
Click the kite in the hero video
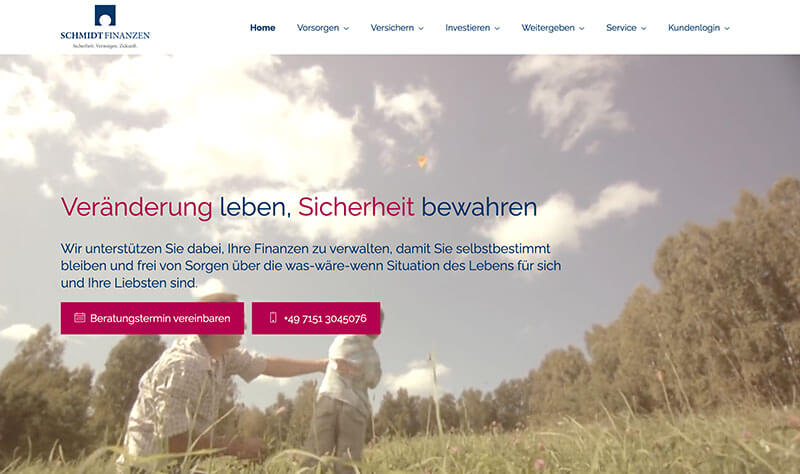click(x=422, y=162)
